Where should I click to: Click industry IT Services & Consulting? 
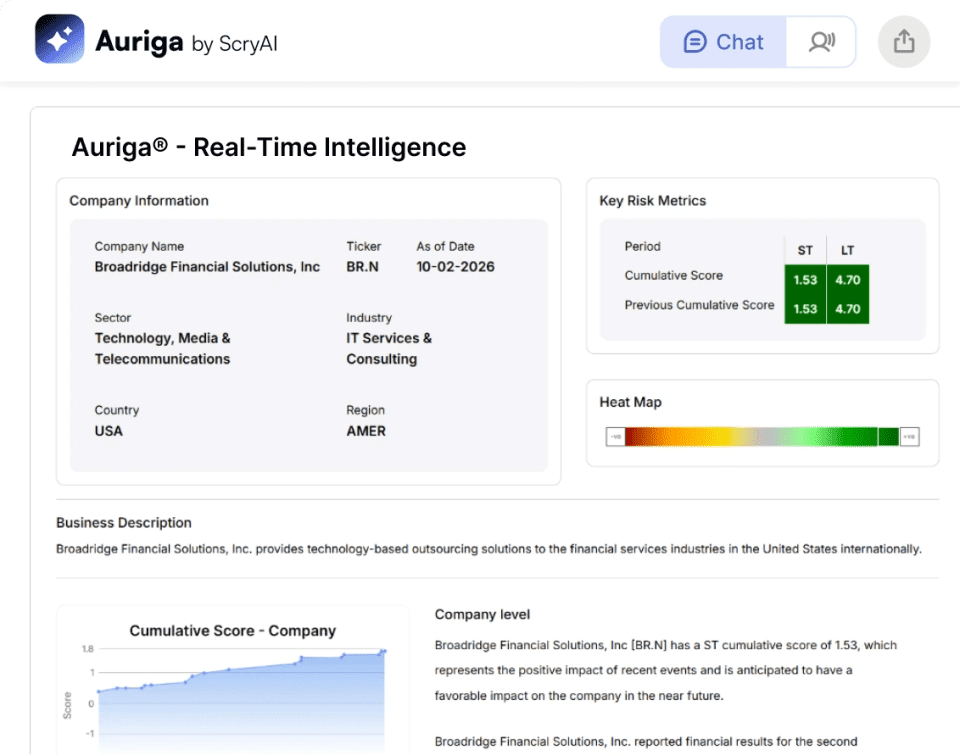point(389,348)
